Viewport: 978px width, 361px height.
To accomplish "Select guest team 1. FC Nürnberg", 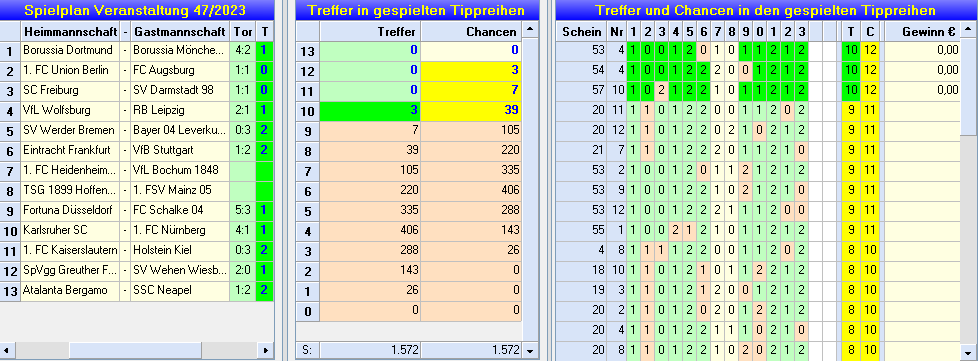I will coord(180,230).
